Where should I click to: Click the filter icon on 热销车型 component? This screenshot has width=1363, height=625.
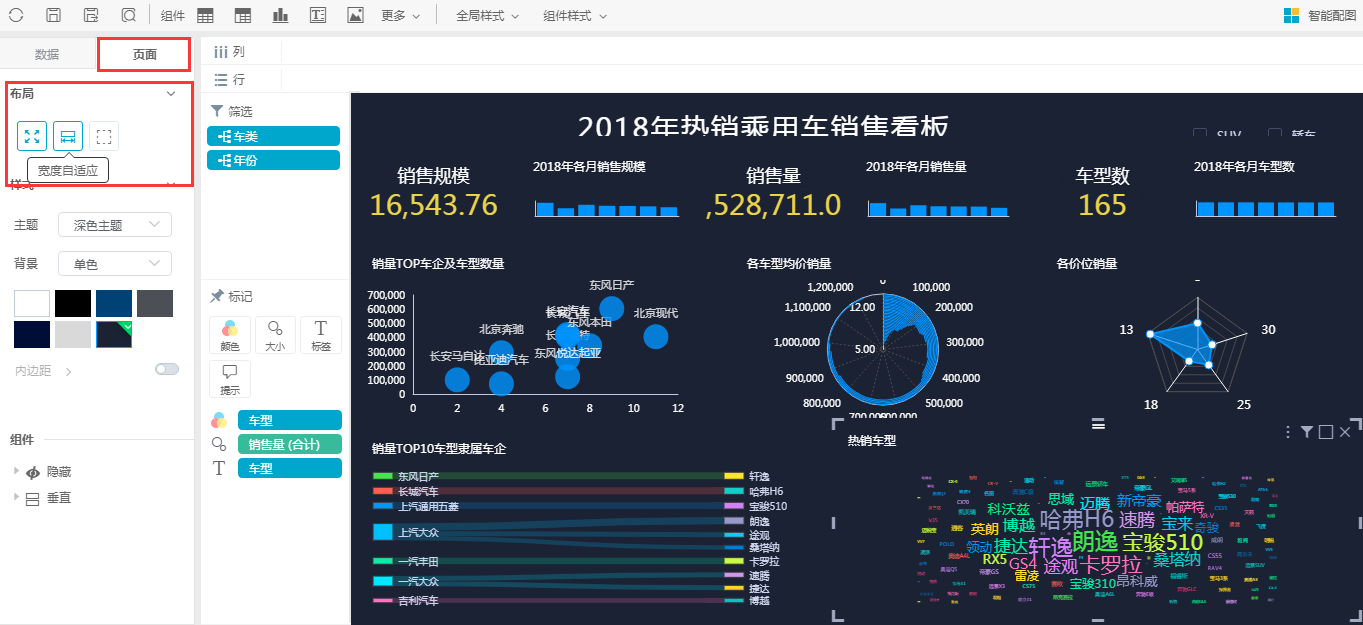coord(1306,432)
